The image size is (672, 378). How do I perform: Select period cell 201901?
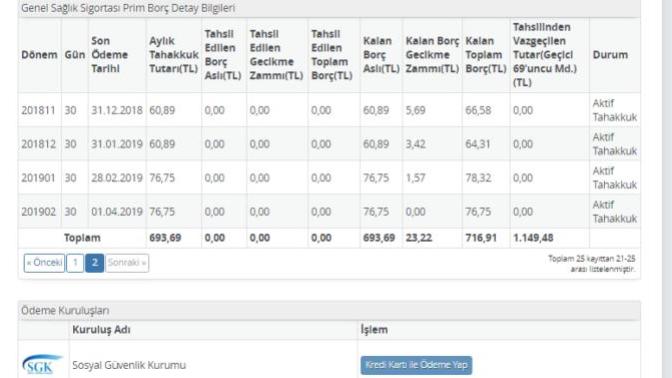[x=39, y=178]
